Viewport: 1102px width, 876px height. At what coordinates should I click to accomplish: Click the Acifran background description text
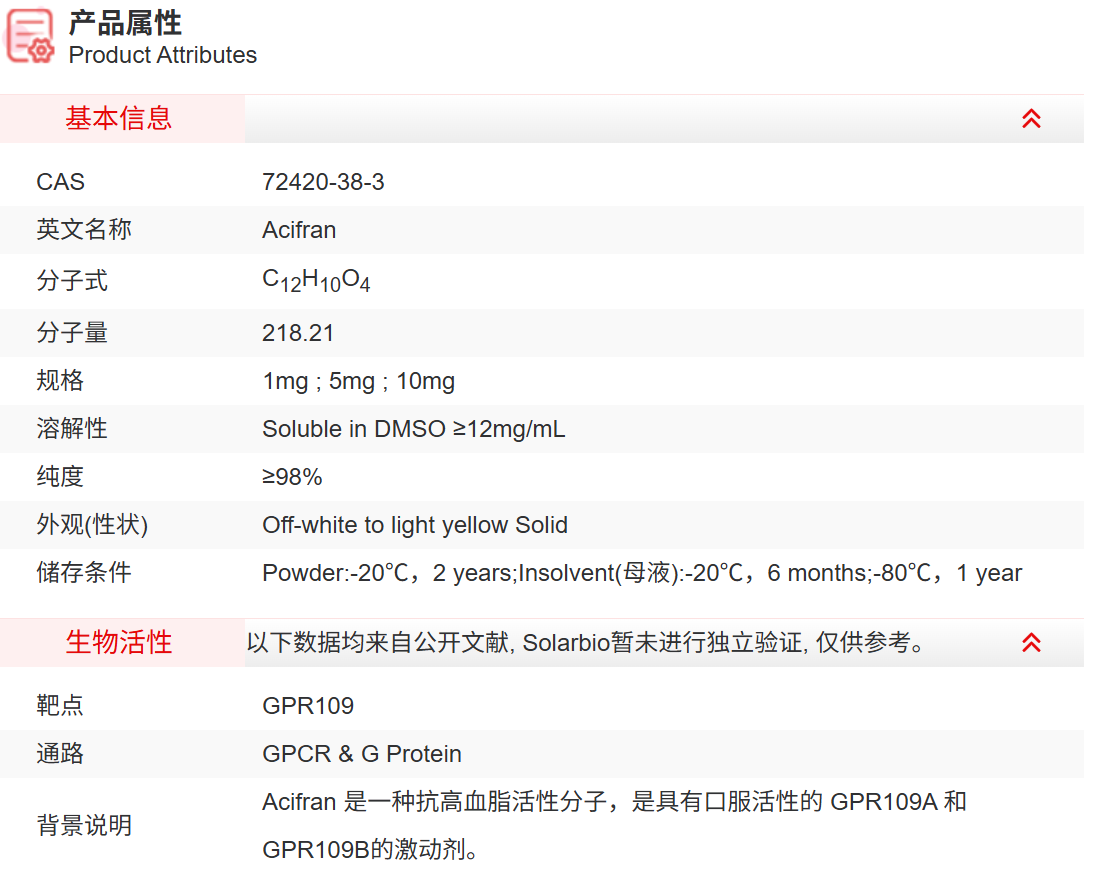pos(613,802)
